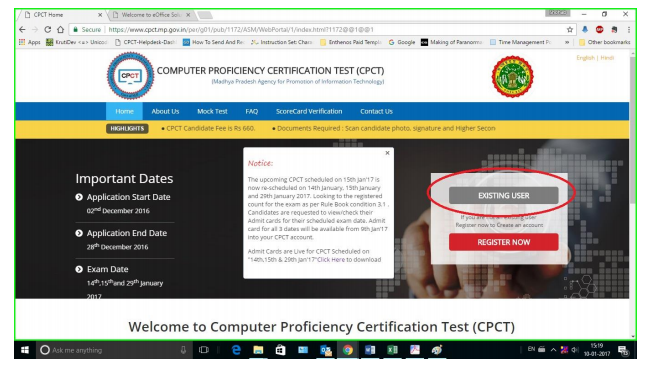The height and width of the screenshot is (365, 646).
Task: Switch to CPCT Home tab
Action: point(62,15)
